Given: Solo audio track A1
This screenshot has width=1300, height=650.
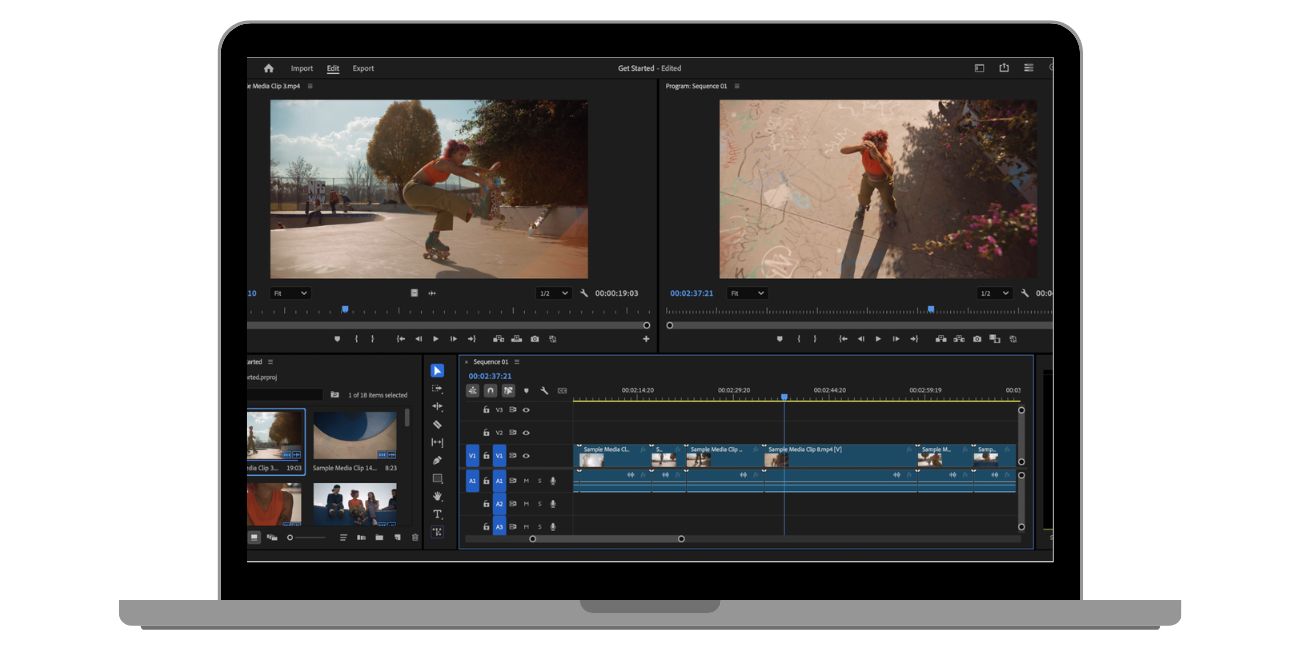Looking at the screenshot, I should point(540,481).
